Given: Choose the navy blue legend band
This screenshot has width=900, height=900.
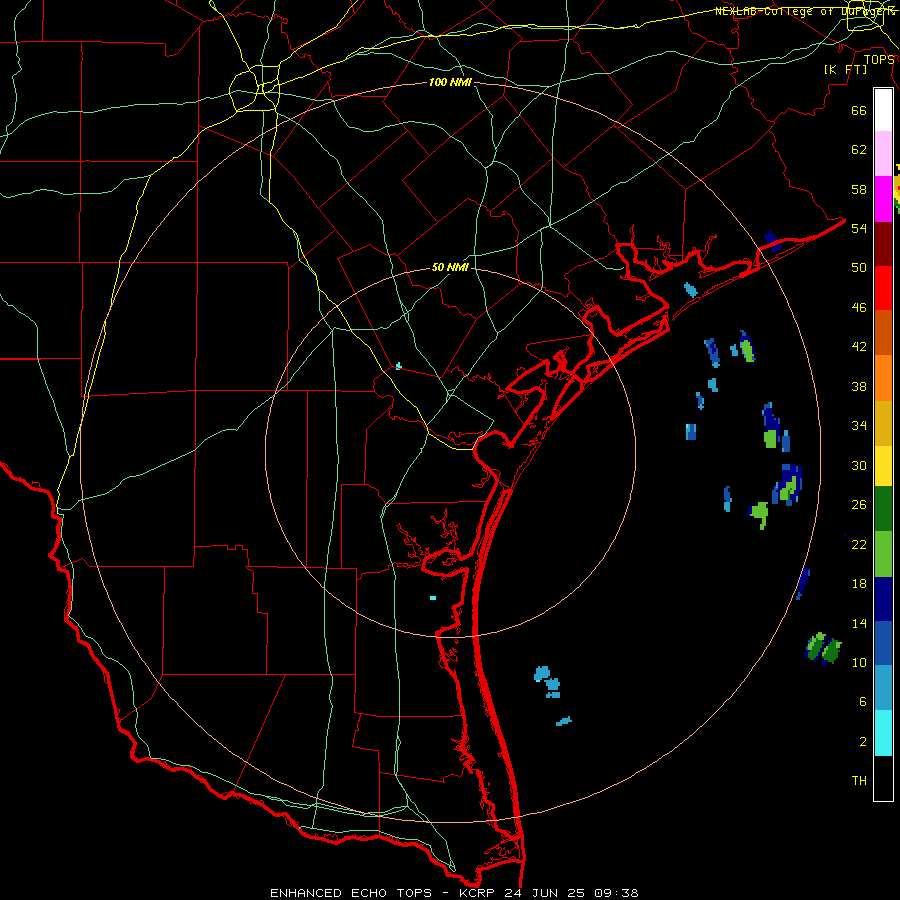Looking at the screenshot, I should [883, 599].
